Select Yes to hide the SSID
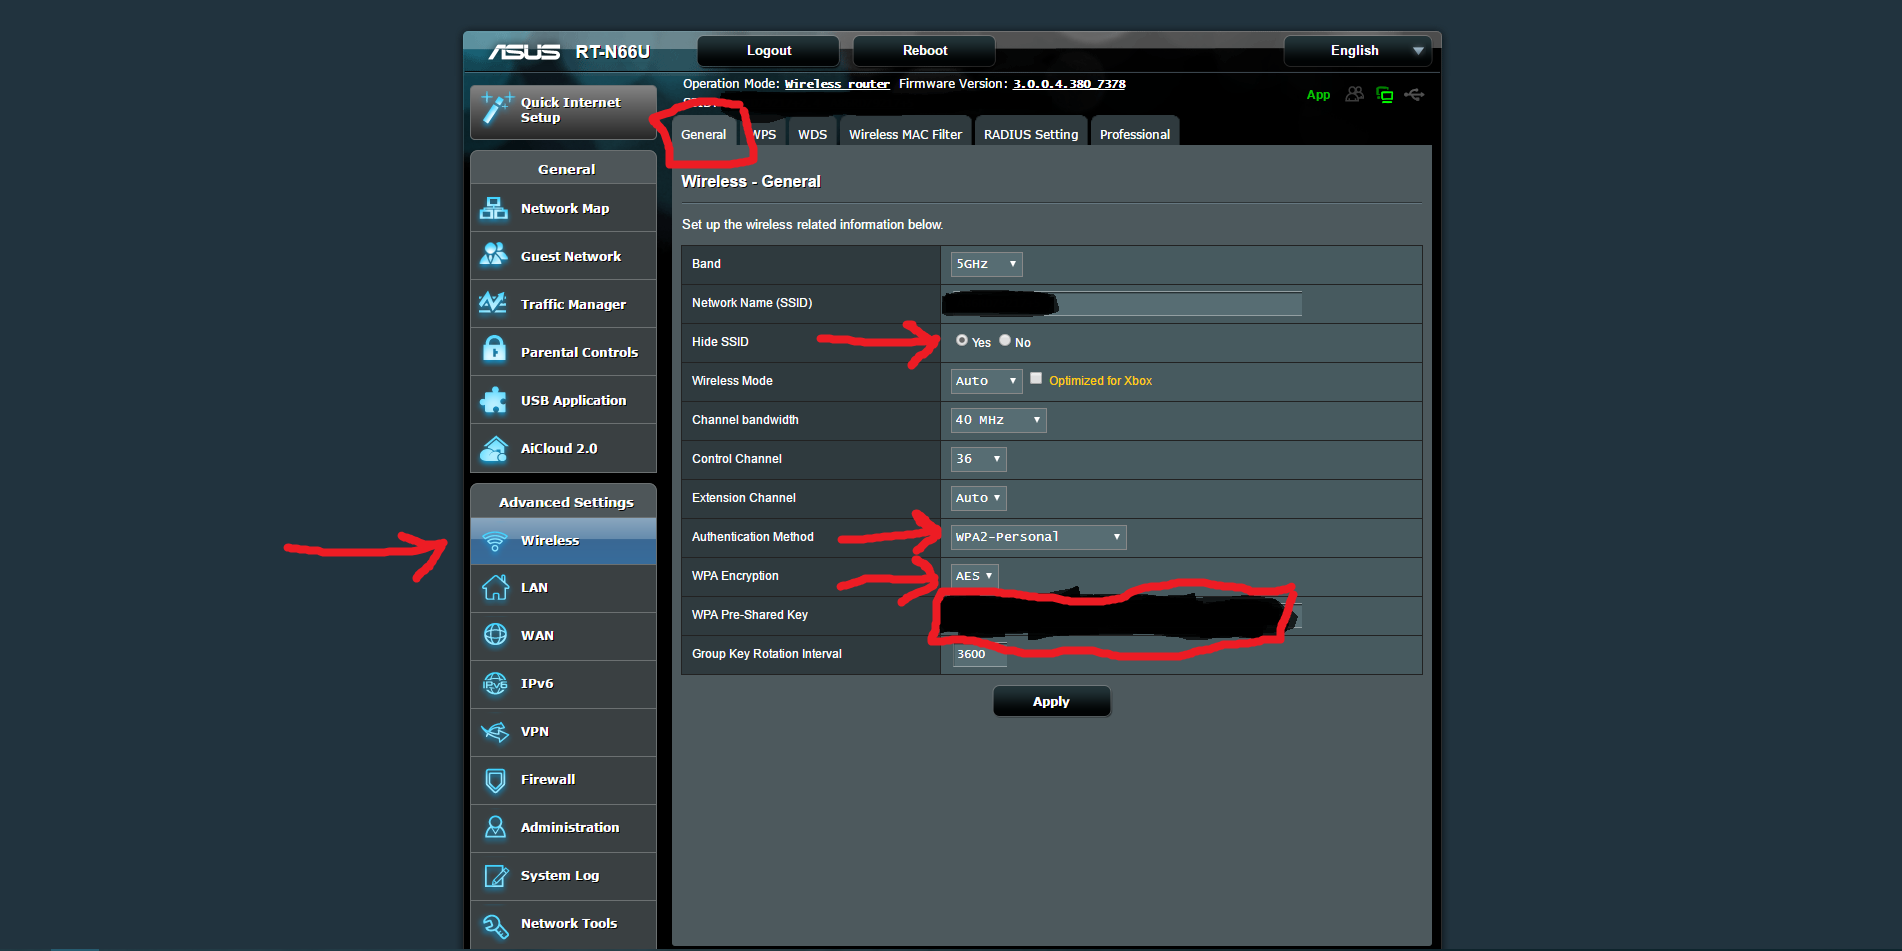Image resolution: width=1902 pixels, height=951 pixels. coord(961,341)
